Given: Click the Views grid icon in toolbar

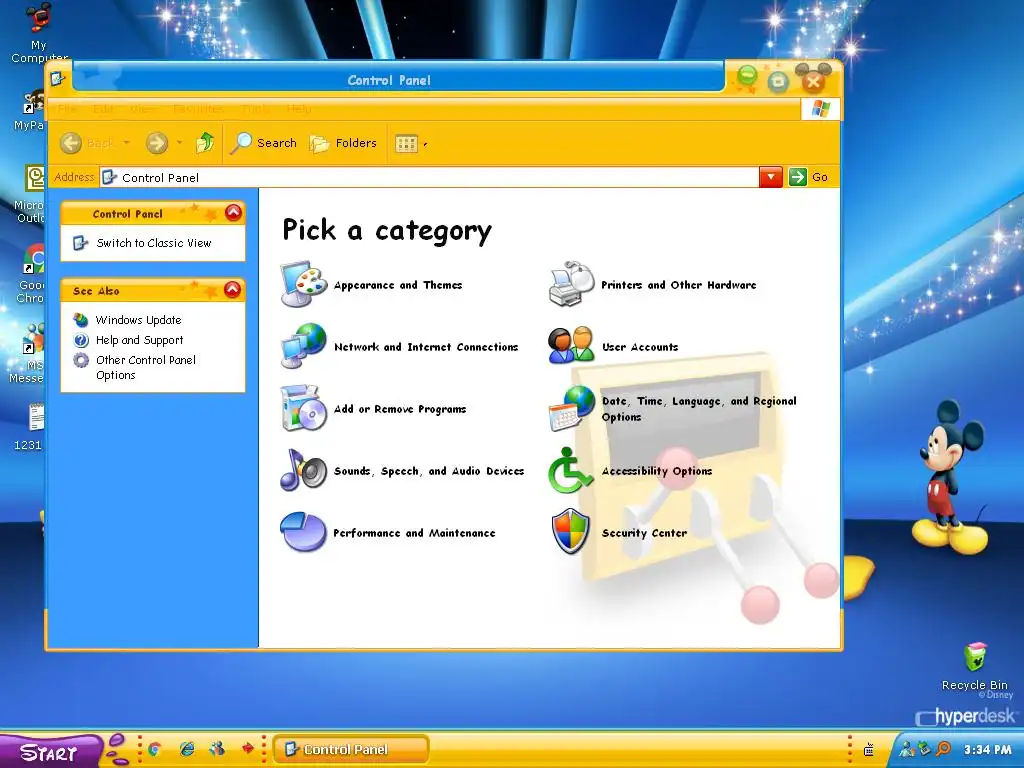Looking at the screenshot, I should click(406, 143).
